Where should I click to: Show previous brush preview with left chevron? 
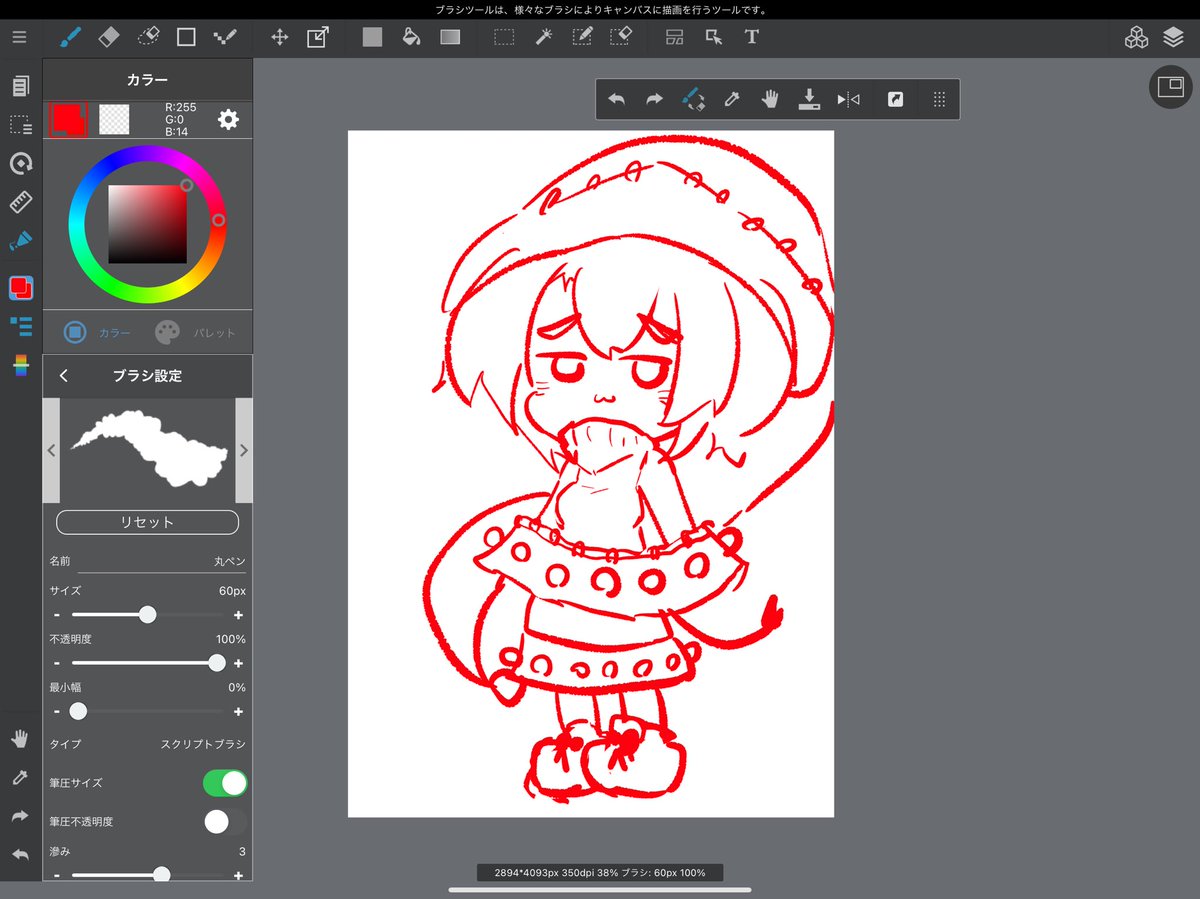point(52,450)
